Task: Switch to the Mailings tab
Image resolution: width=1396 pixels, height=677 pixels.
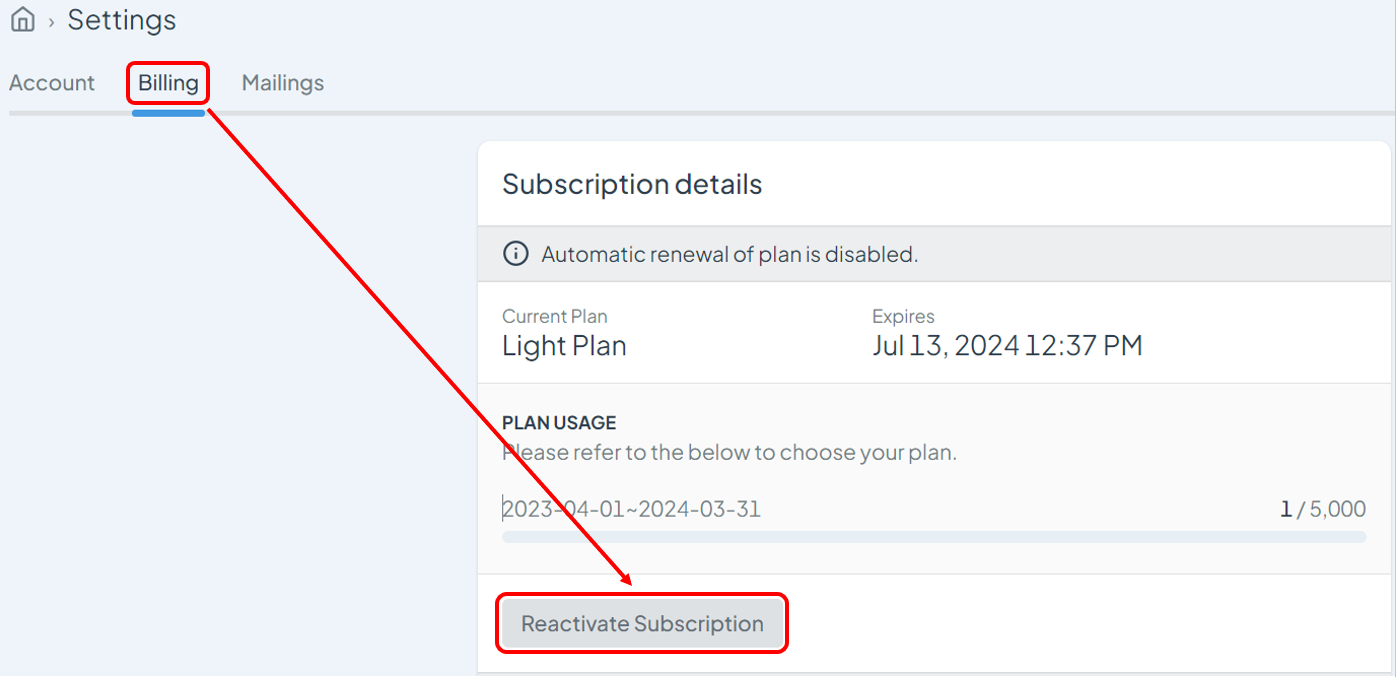Action: click(x=283, y=83)
